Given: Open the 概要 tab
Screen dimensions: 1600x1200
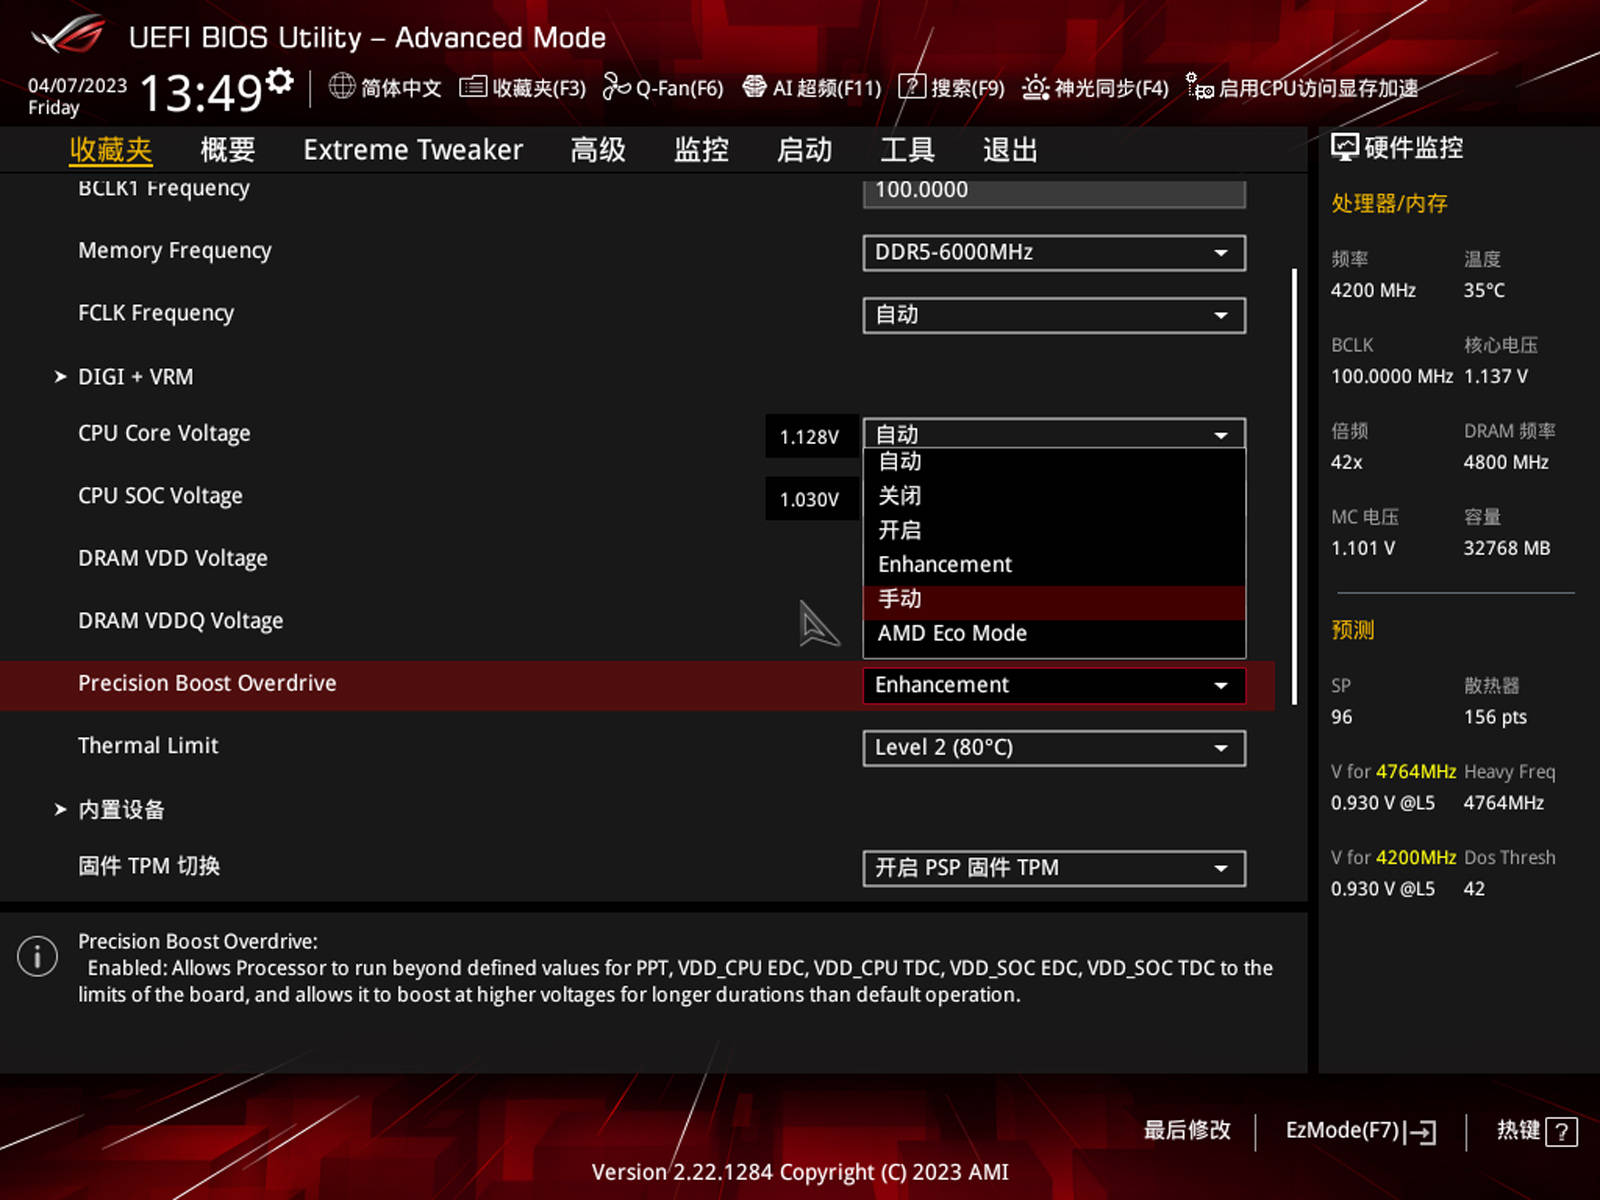Looking at the screenshot, I should click(x=228, y=150).
